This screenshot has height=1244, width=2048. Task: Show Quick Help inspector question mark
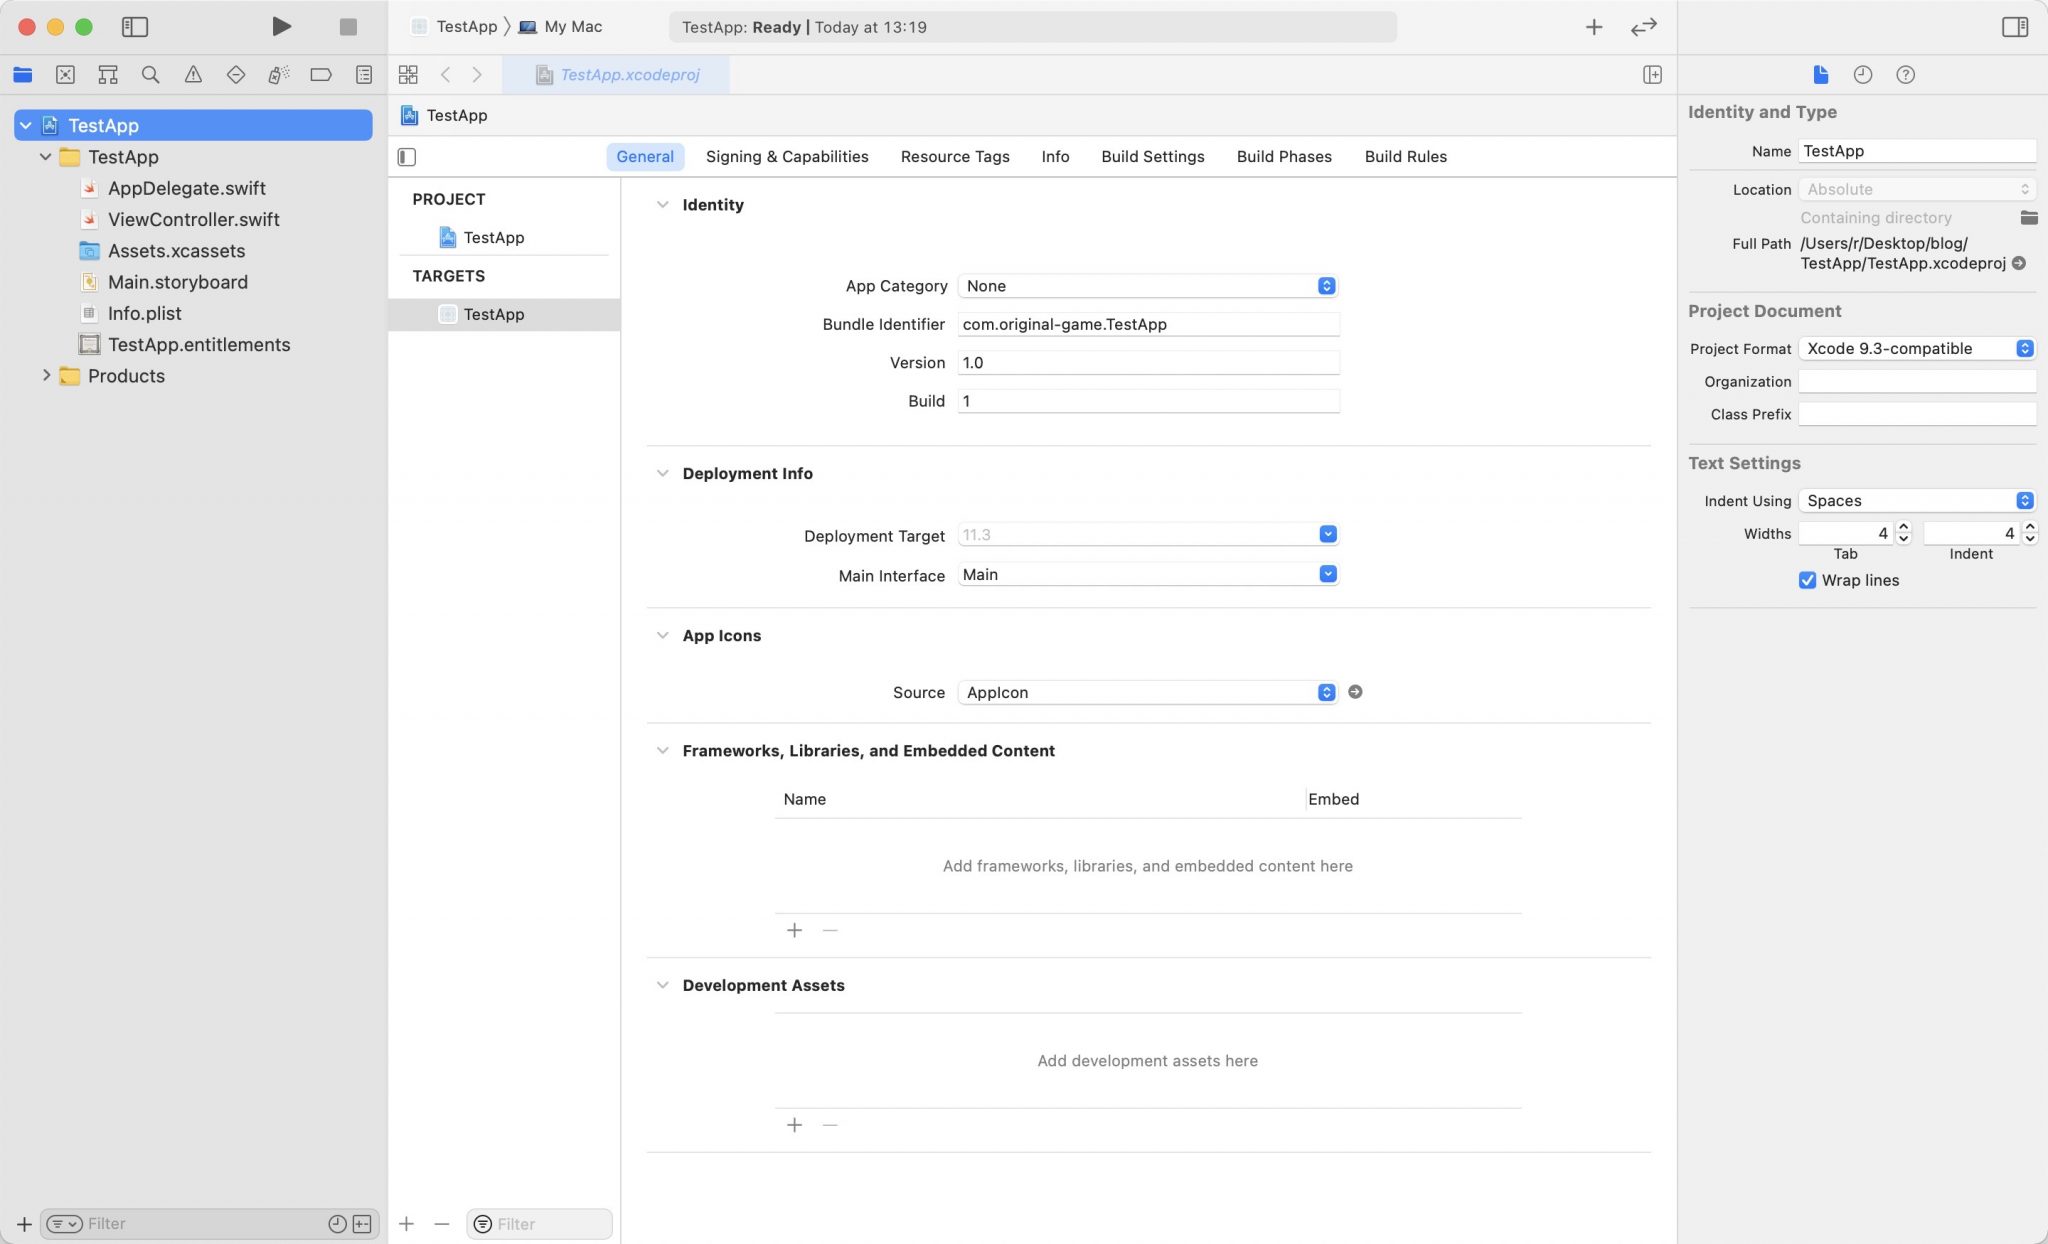[x=1904, y=74]
